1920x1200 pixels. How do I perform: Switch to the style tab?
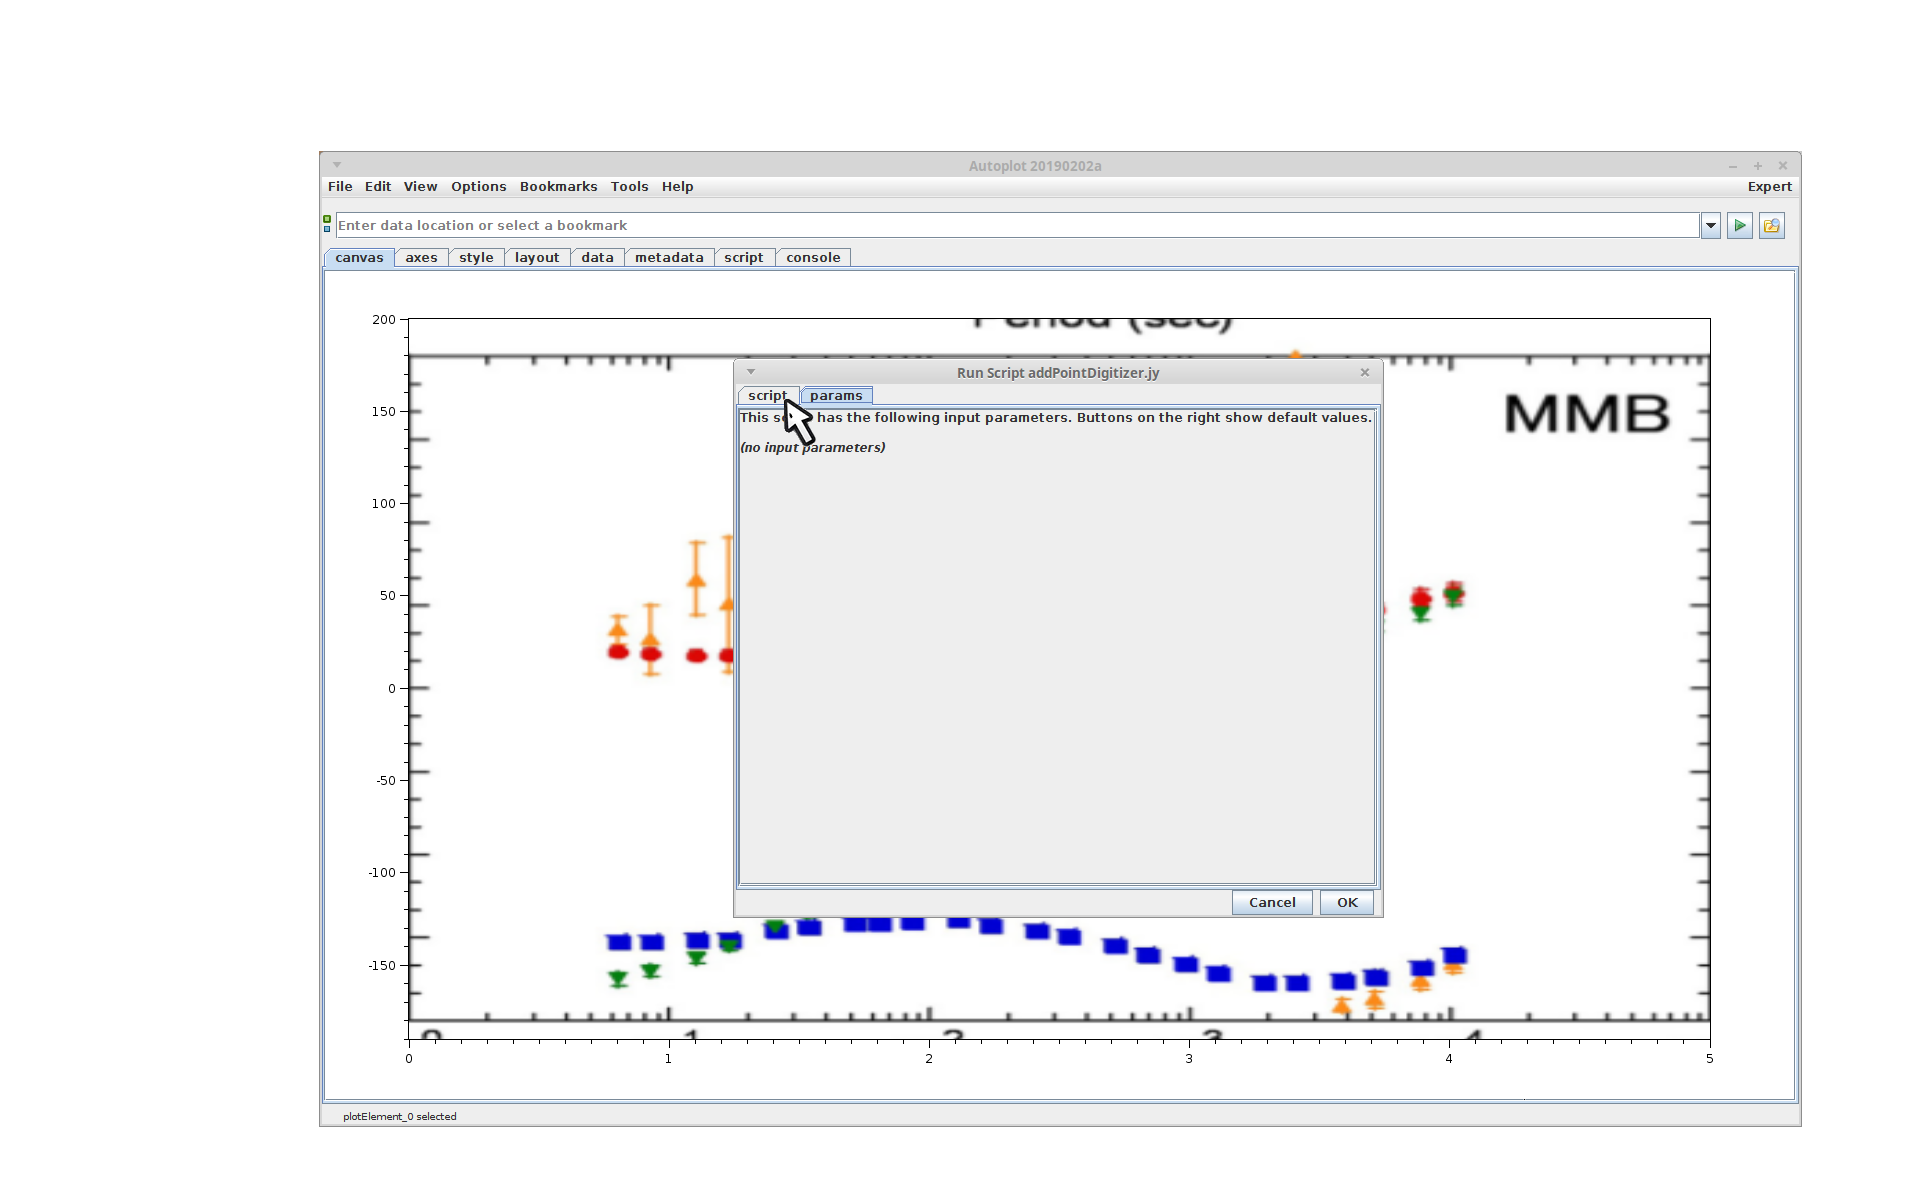[476, 258]
